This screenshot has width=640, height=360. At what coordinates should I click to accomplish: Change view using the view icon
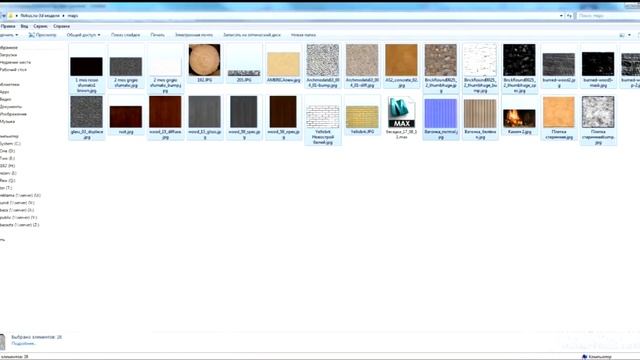(622, 35)
